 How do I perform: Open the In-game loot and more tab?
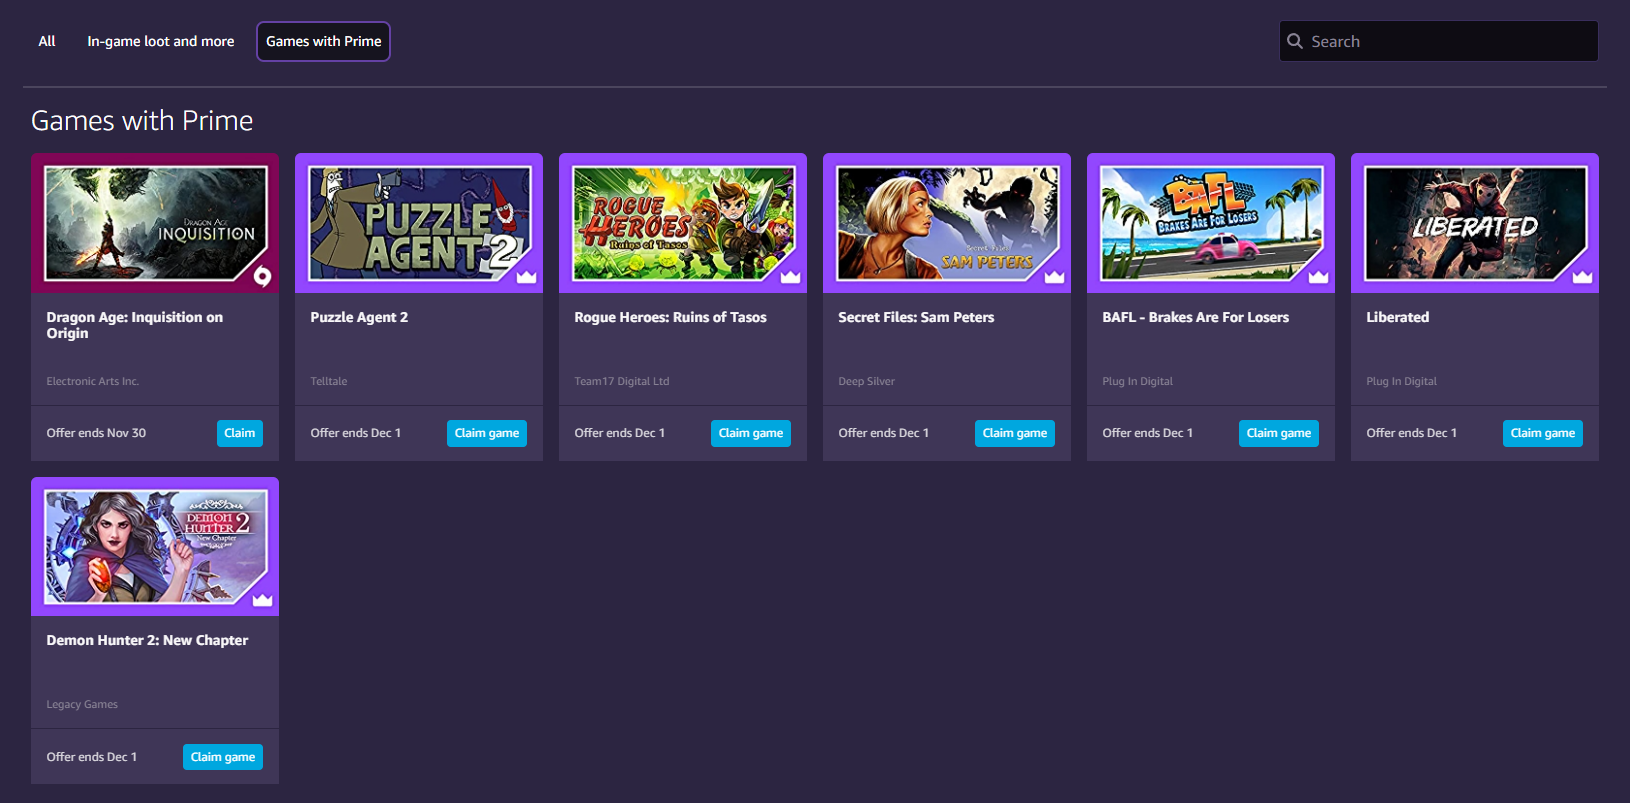[161, 41]
